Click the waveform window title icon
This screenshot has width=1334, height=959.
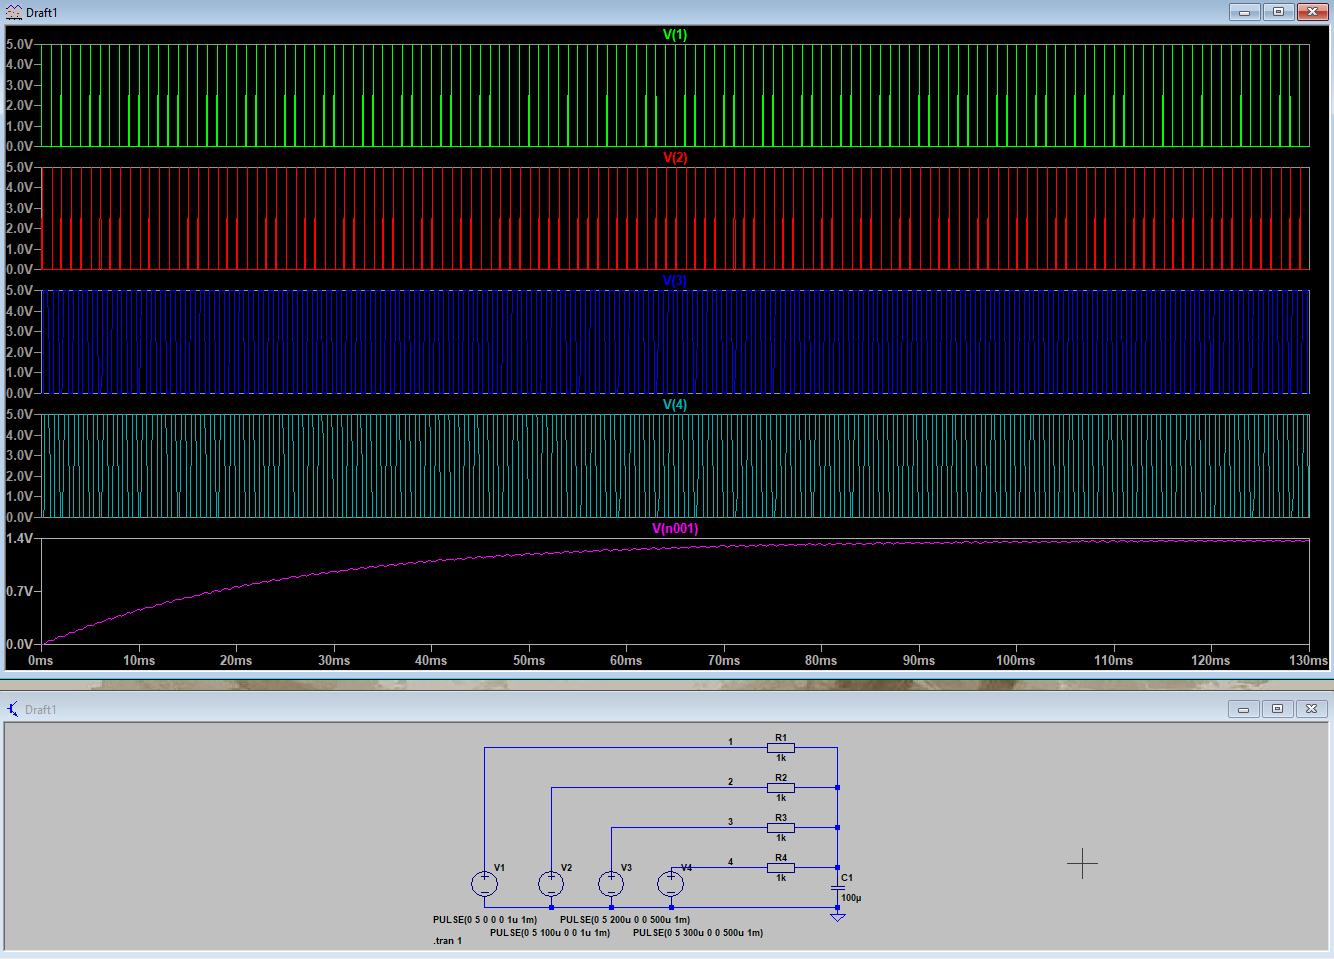(x=13, y=12)
